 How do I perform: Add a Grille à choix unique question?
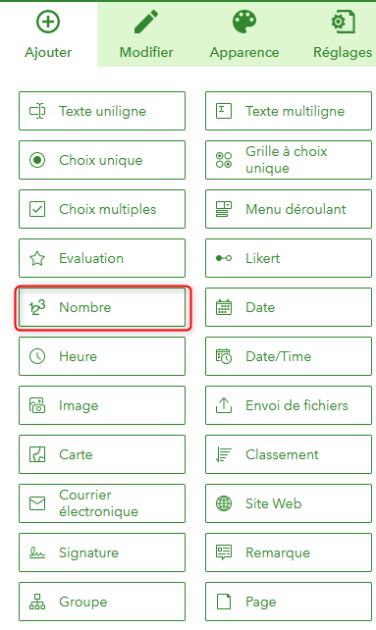(288, 160)
